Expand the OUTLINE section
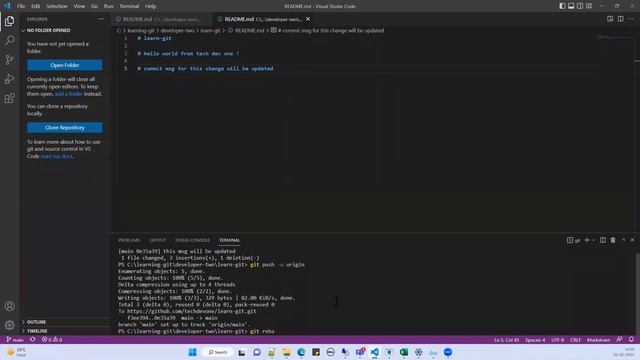Screen dimensions: 640x360 pyautogui.click(x=65, y=322)
